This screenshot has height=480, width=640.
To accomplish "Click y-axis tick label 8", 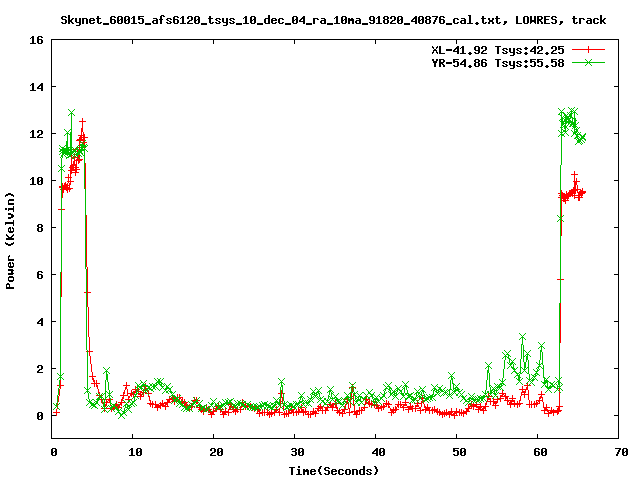I will [40, 228].
